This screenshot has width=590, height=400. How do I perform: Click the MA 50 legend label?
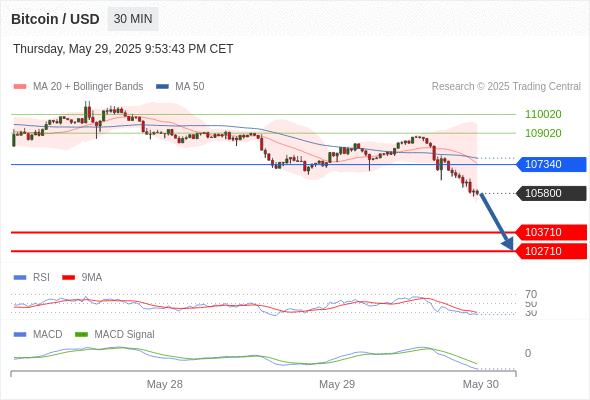190,87
